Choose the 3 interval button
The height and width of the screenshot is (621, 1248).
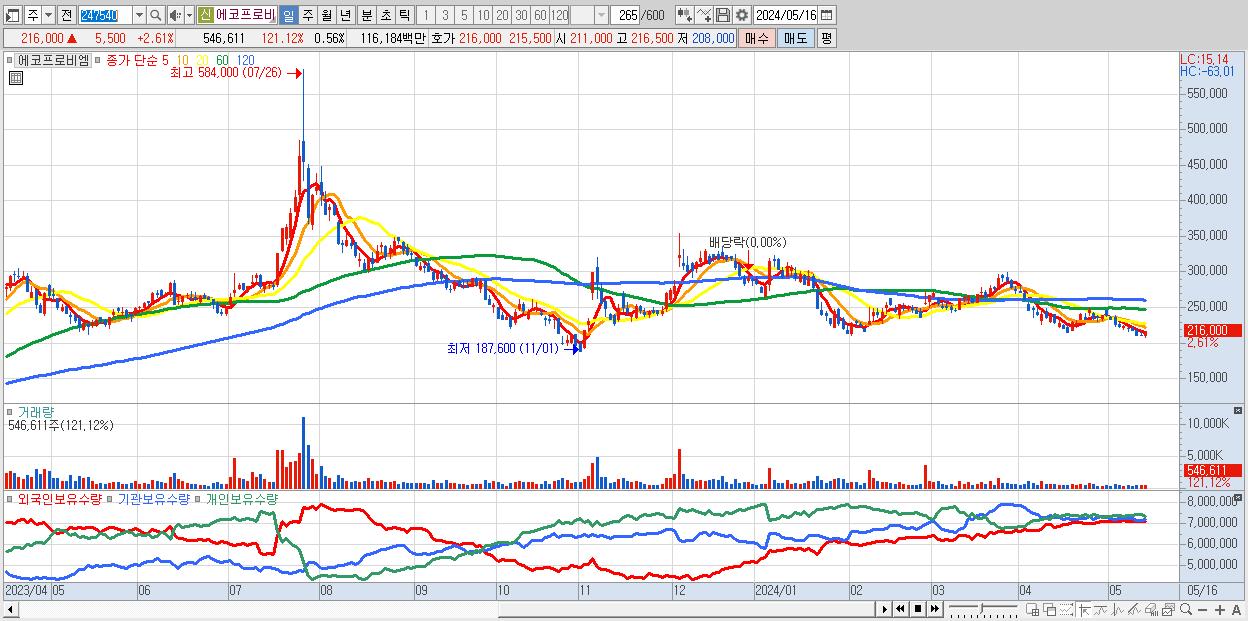pos(445,15)
